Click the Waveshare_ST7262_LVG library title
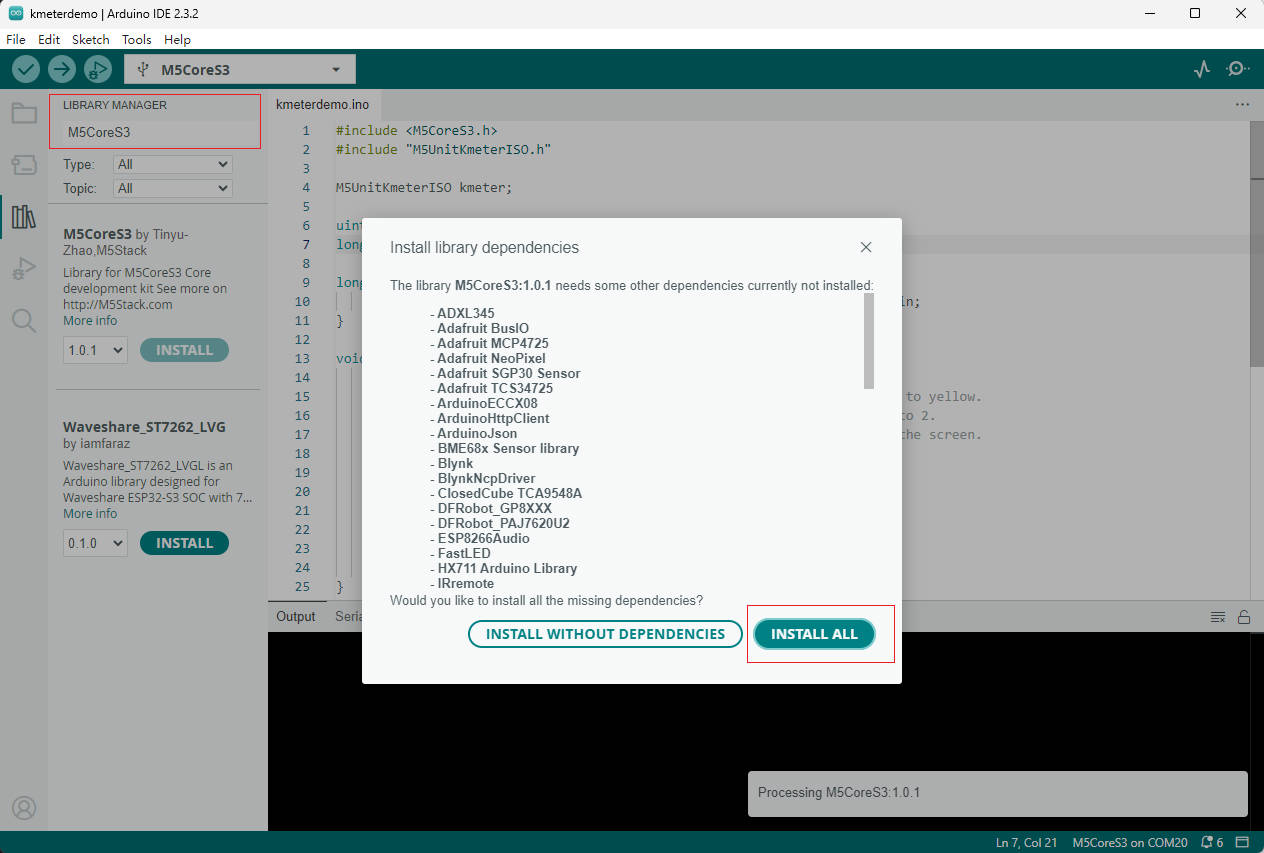The height and width of the screenshot is (853, 1264). [x=144, y=427]
